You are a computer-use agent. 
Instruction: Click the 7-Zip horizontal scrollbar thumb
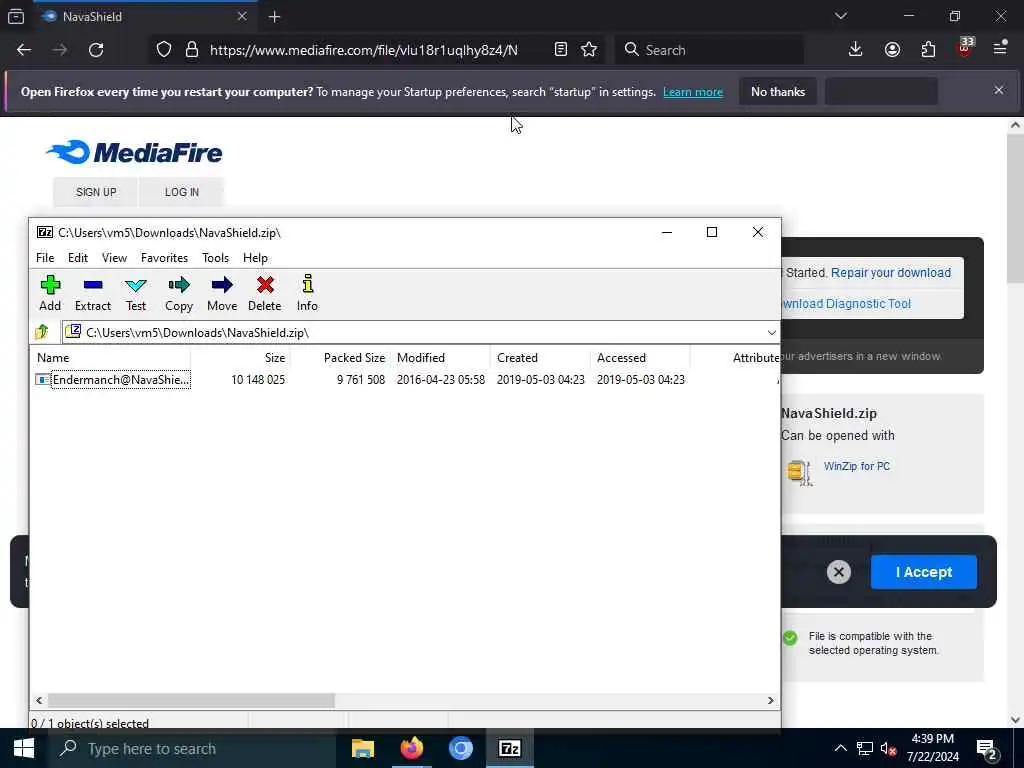191,700
